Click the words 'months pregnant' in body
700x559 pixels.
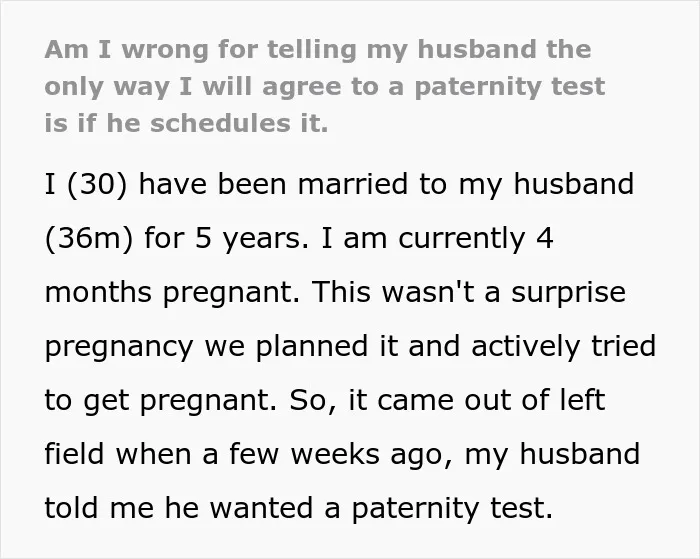172,292
